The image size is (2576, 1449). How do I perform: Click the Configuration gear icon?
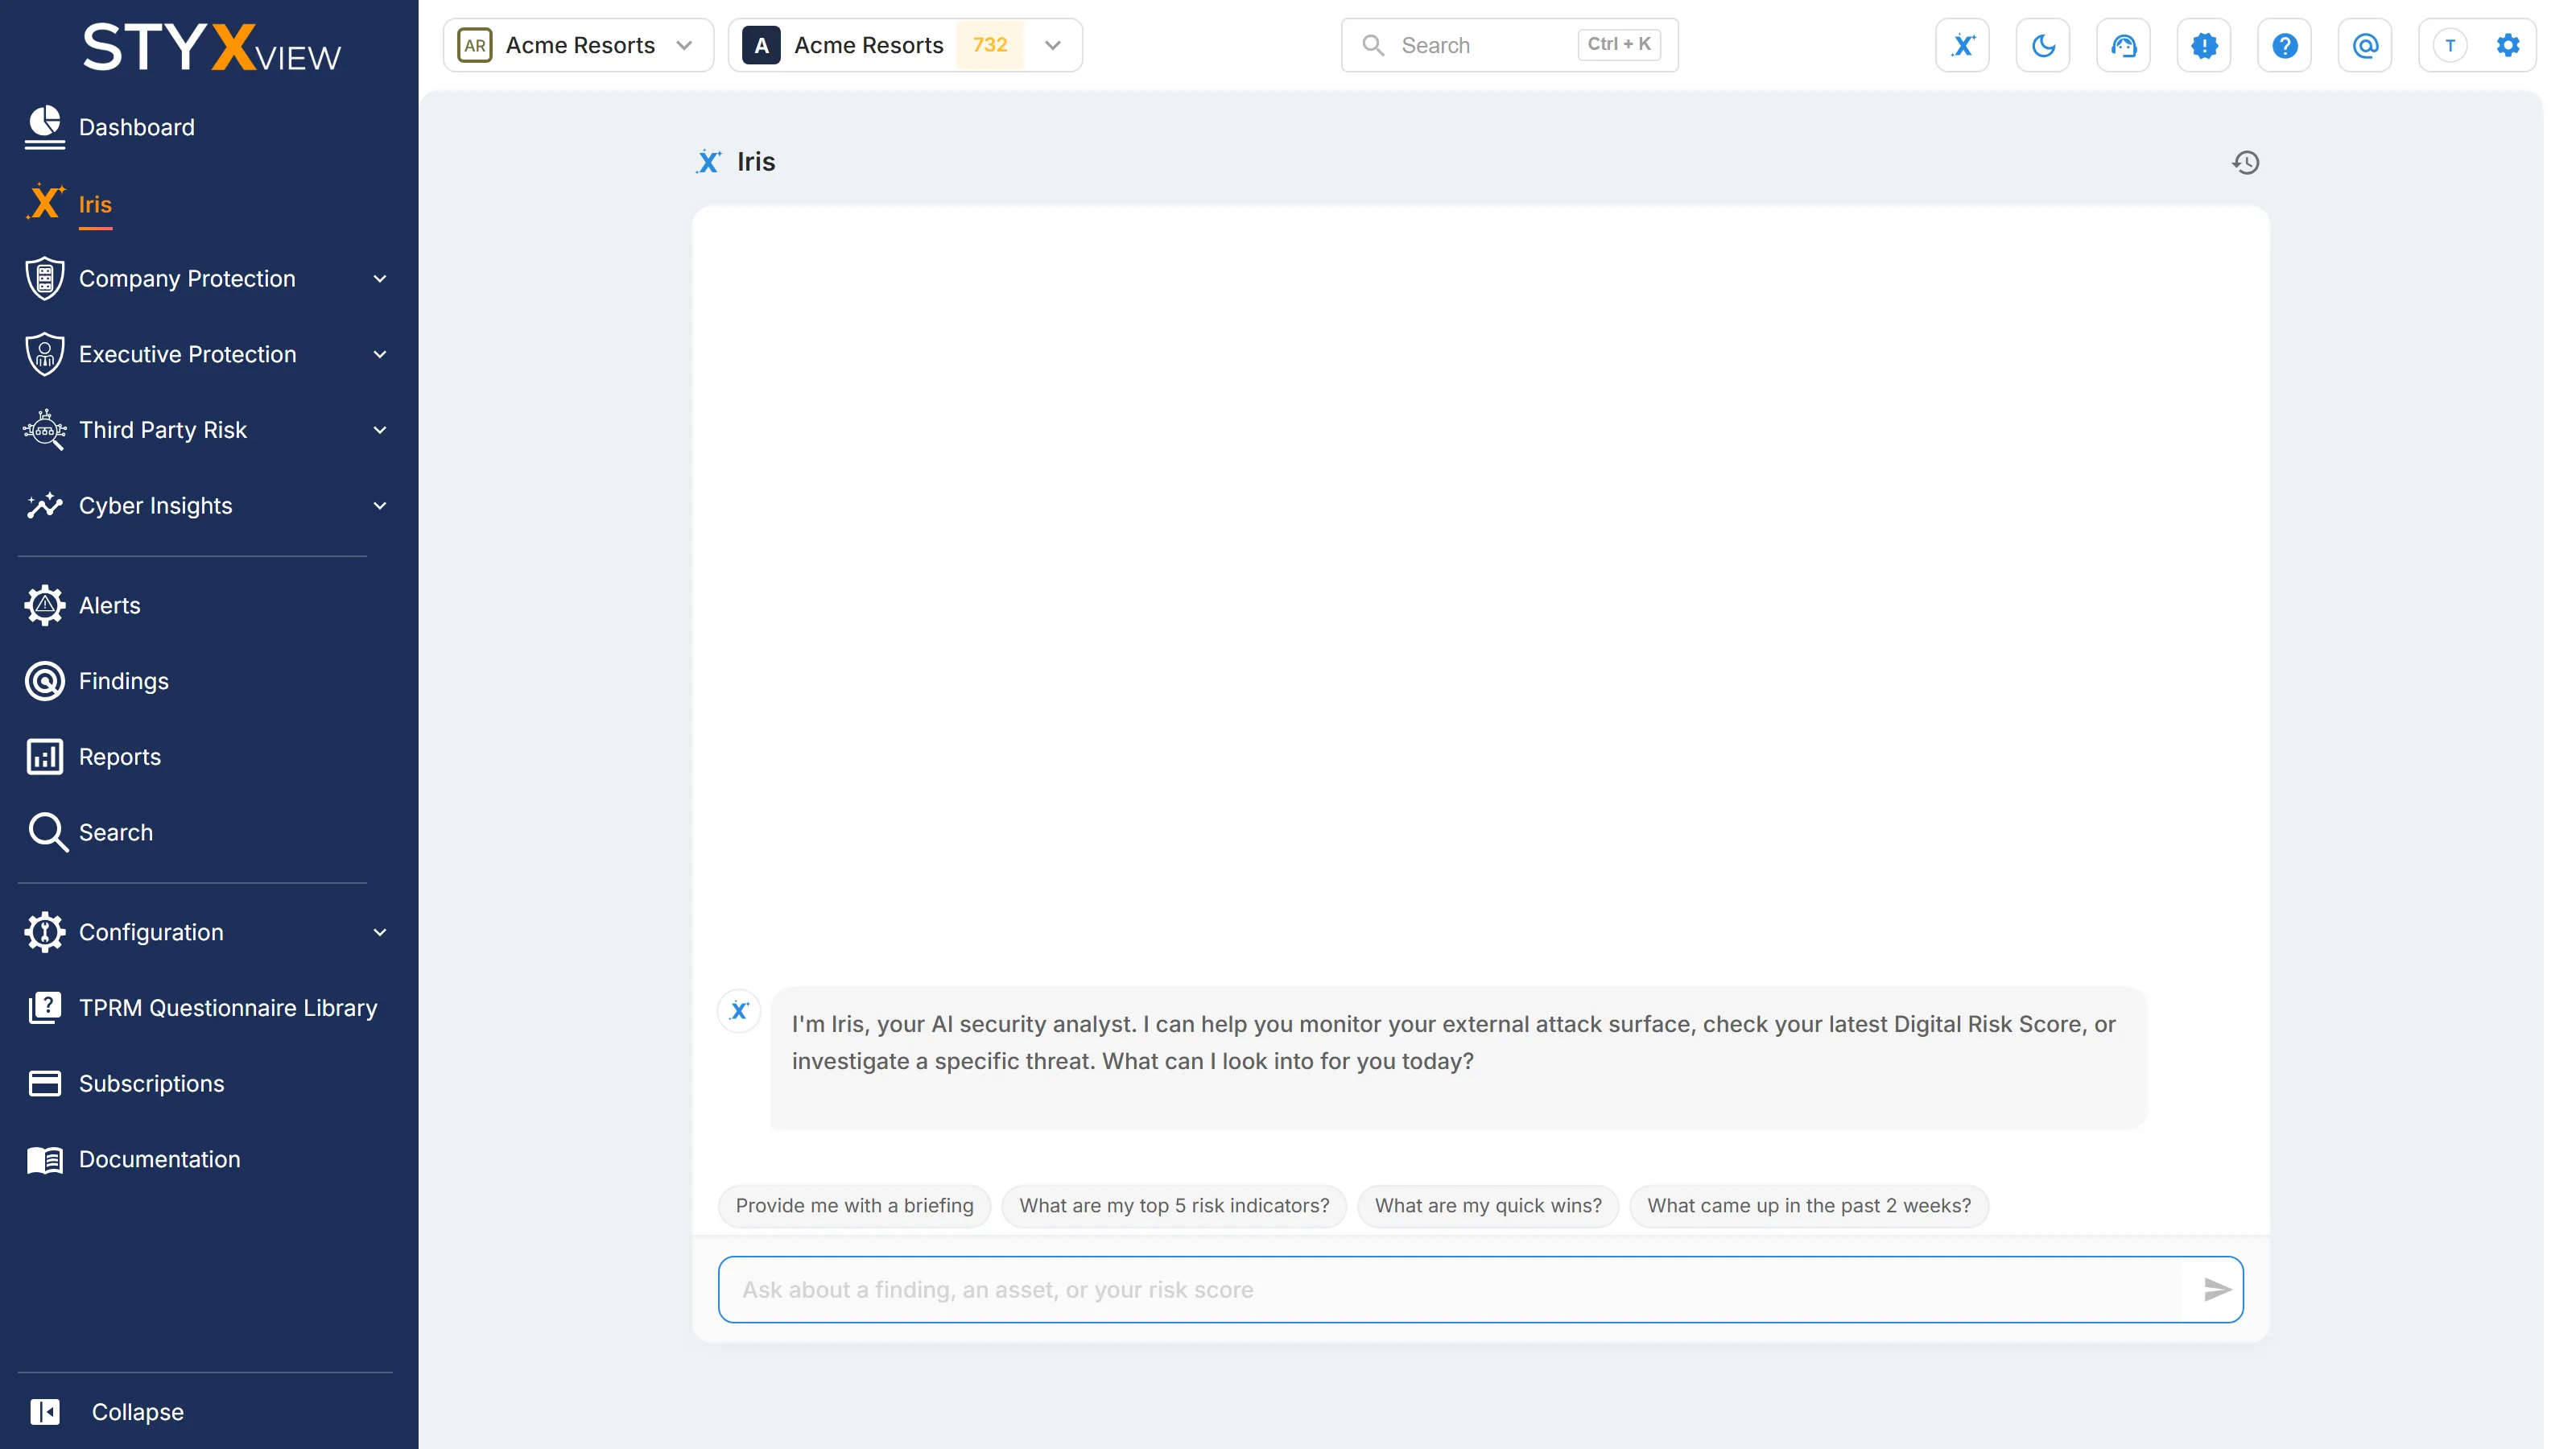[x=45, y=932]
